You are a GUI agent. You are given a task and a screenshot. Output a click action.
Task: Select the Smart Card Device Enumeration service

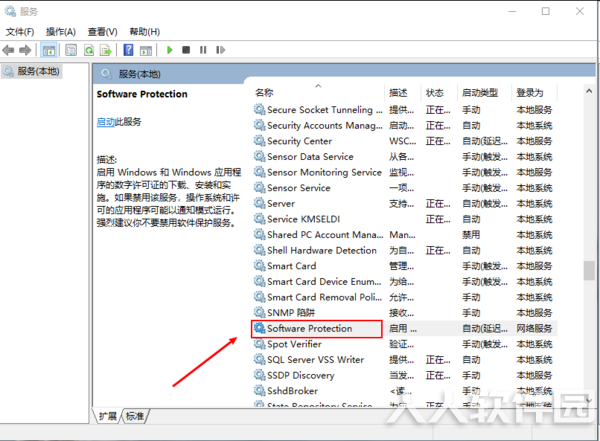404,282
